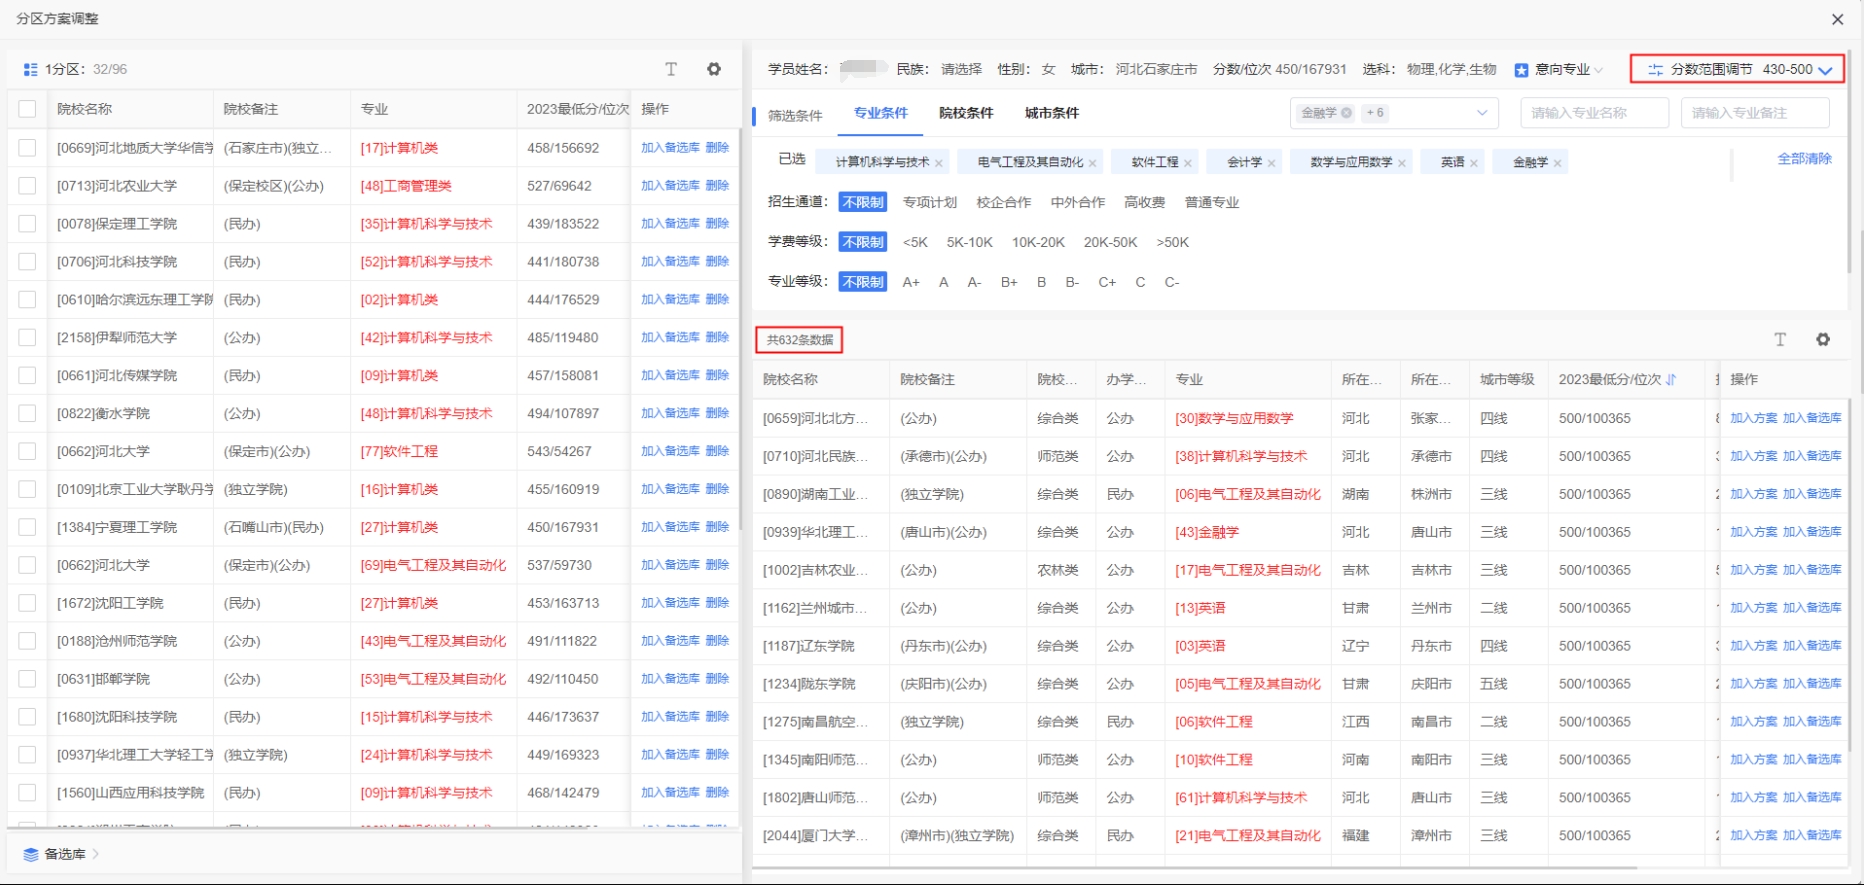
Task: Select 中外合作 admission channel
Action: 1078,202
